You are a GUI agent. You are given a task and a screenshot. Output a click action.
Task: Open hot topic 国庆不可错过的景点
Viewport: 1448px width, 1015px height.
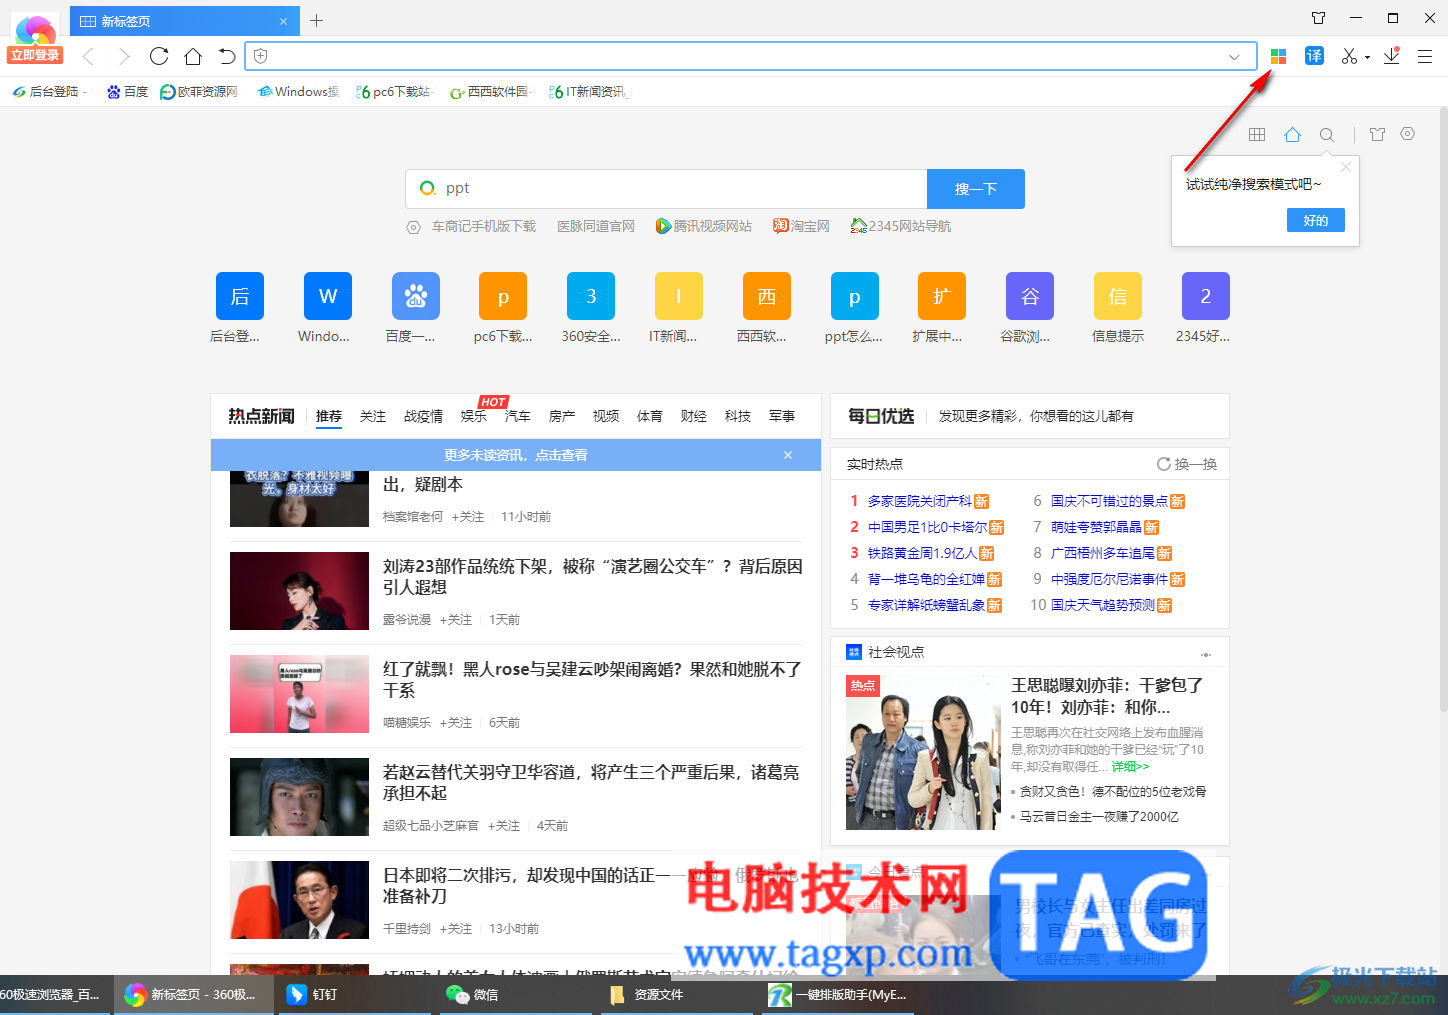pos(1109,501)
